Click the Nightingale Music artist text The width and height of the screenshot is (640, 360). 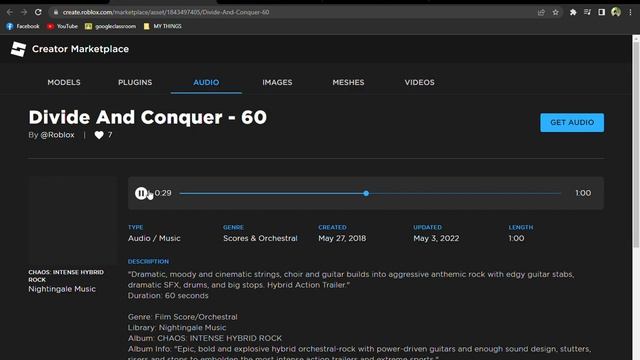62,289
